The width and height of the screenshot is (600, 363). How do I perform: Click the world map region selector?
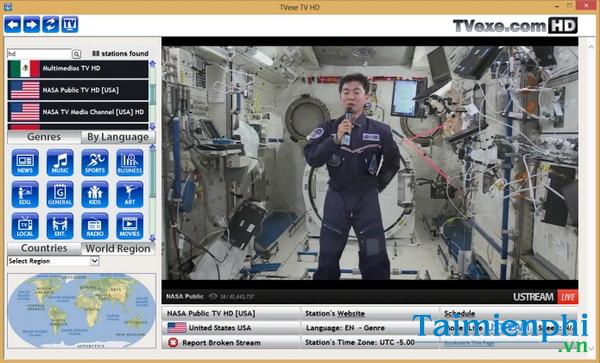82,311
